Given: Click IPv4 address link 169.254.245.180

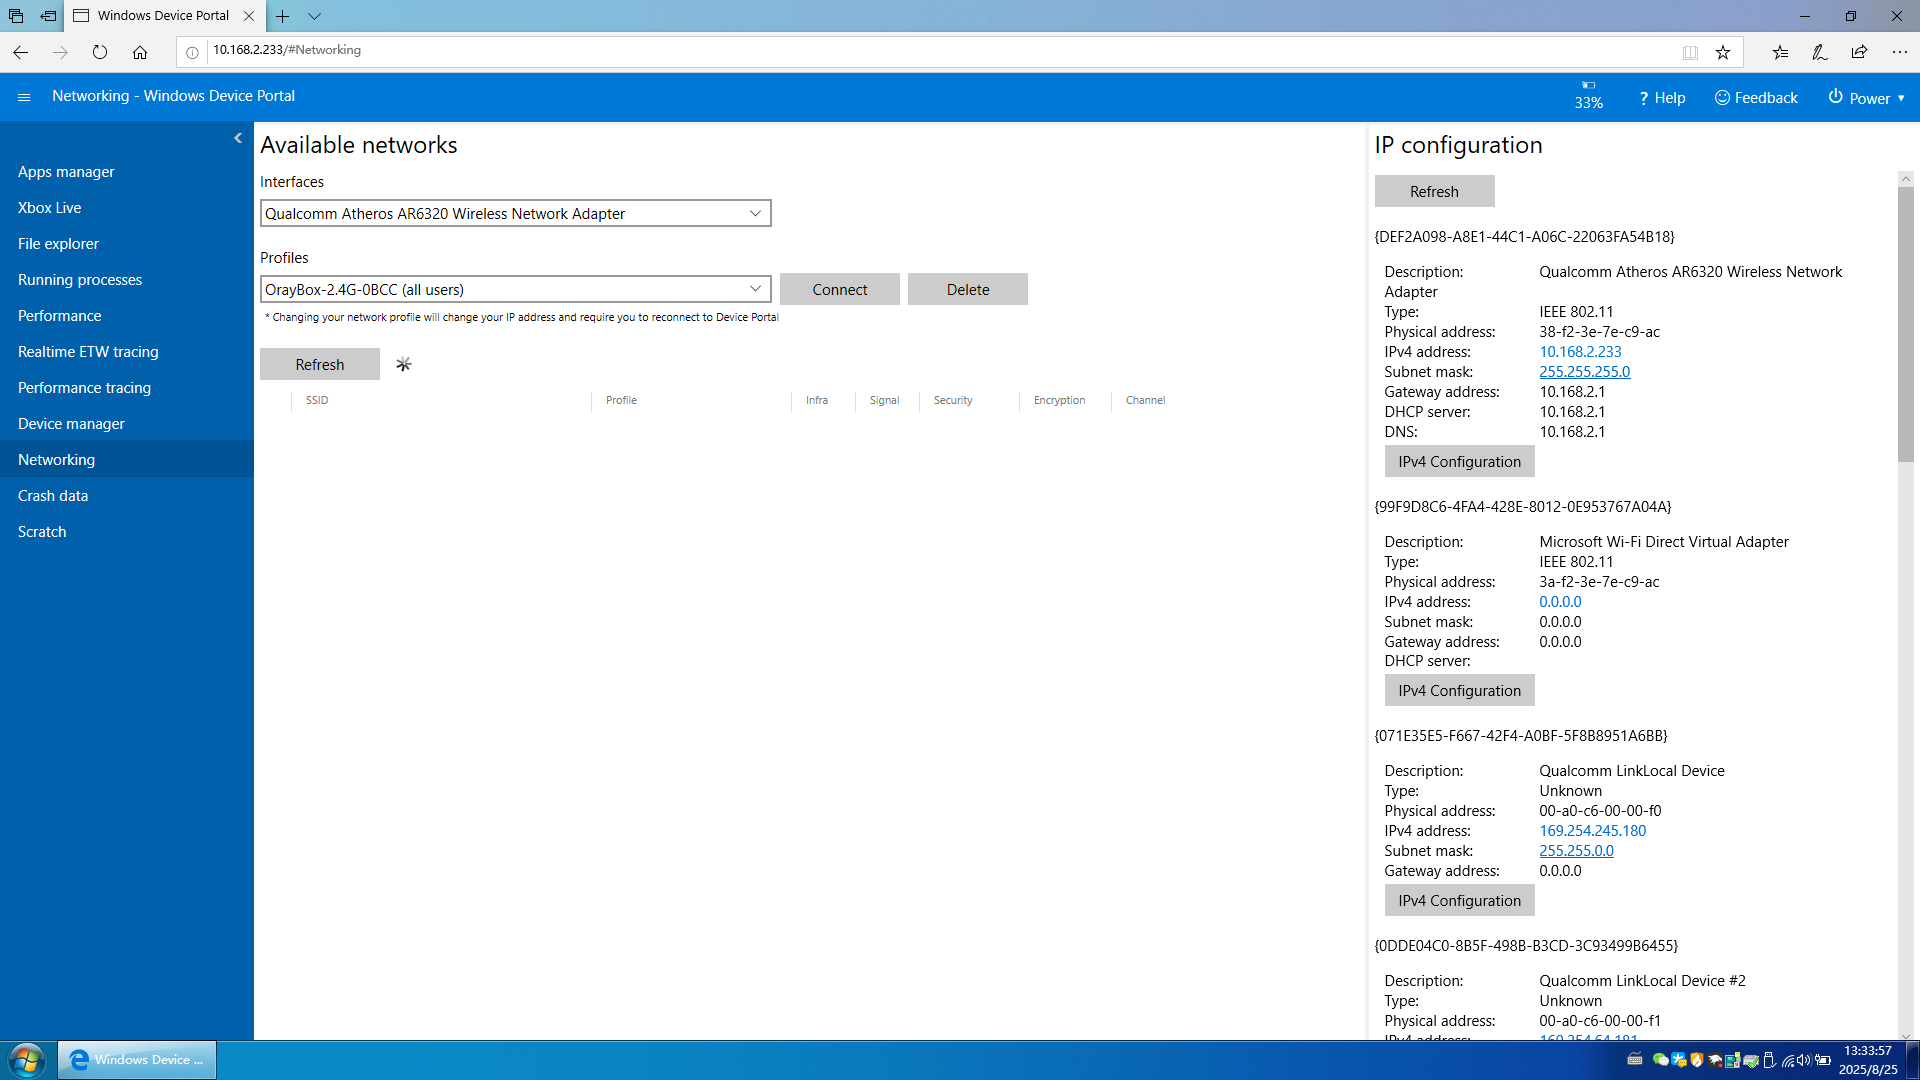Looking at the screenshot, I should pos(1592,831).
